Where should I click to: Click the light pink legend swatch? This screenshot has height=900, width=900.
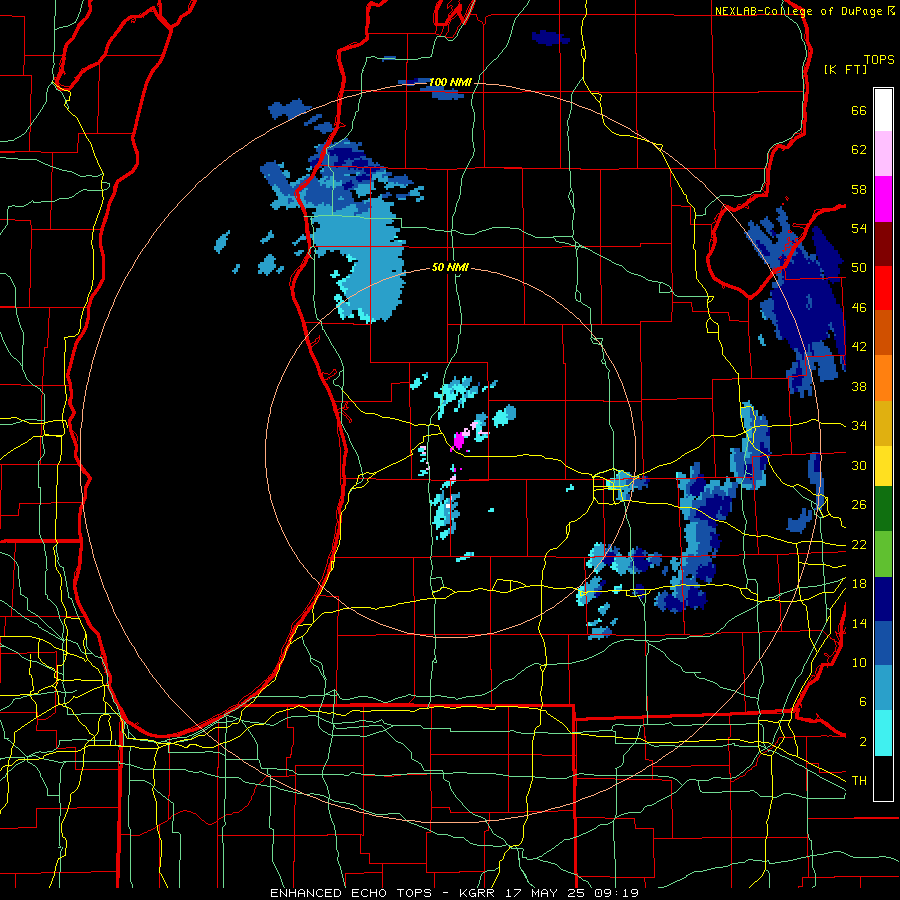(x=883, y=154)
